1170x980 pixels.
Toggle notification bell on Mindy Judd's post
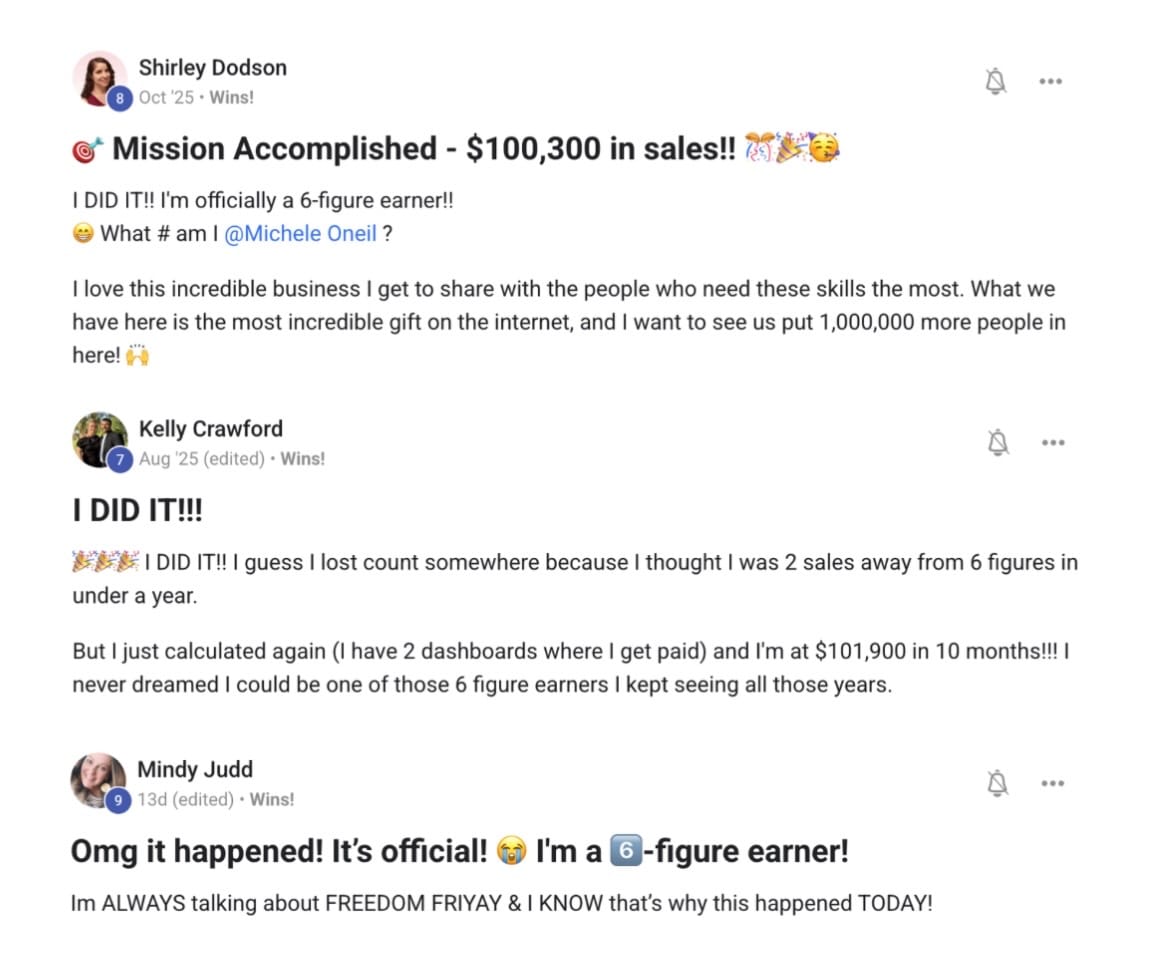click(x=998, y=783)
